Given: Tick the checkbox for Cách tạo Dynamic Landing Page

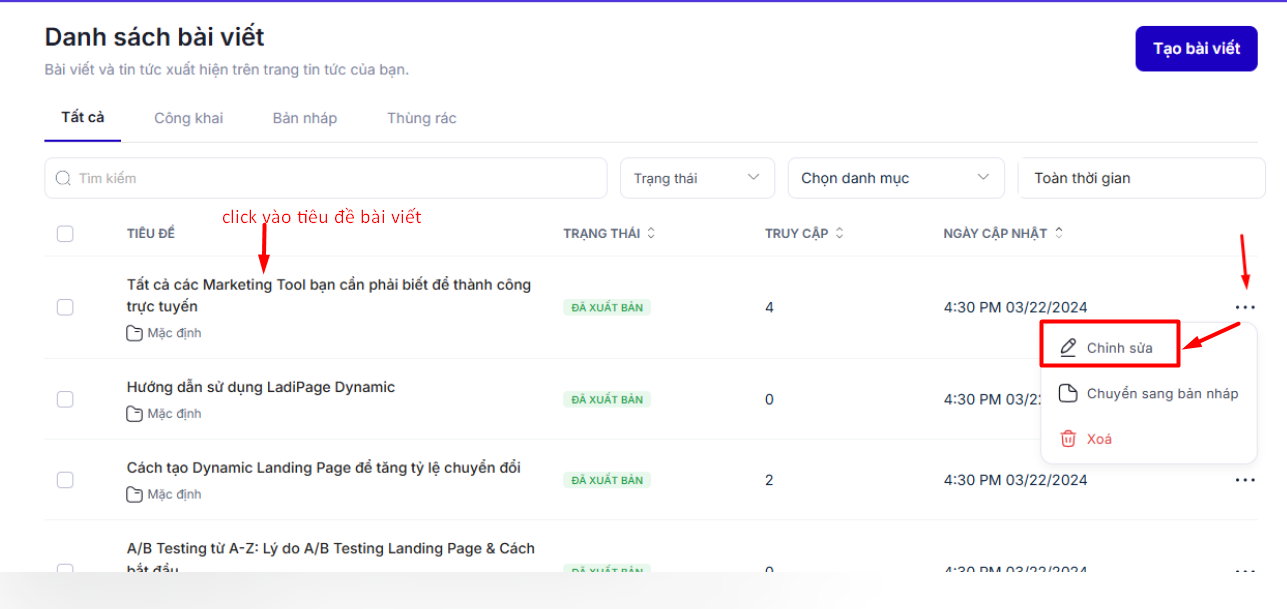Looking at the screenshot, I should pos(65,480).
